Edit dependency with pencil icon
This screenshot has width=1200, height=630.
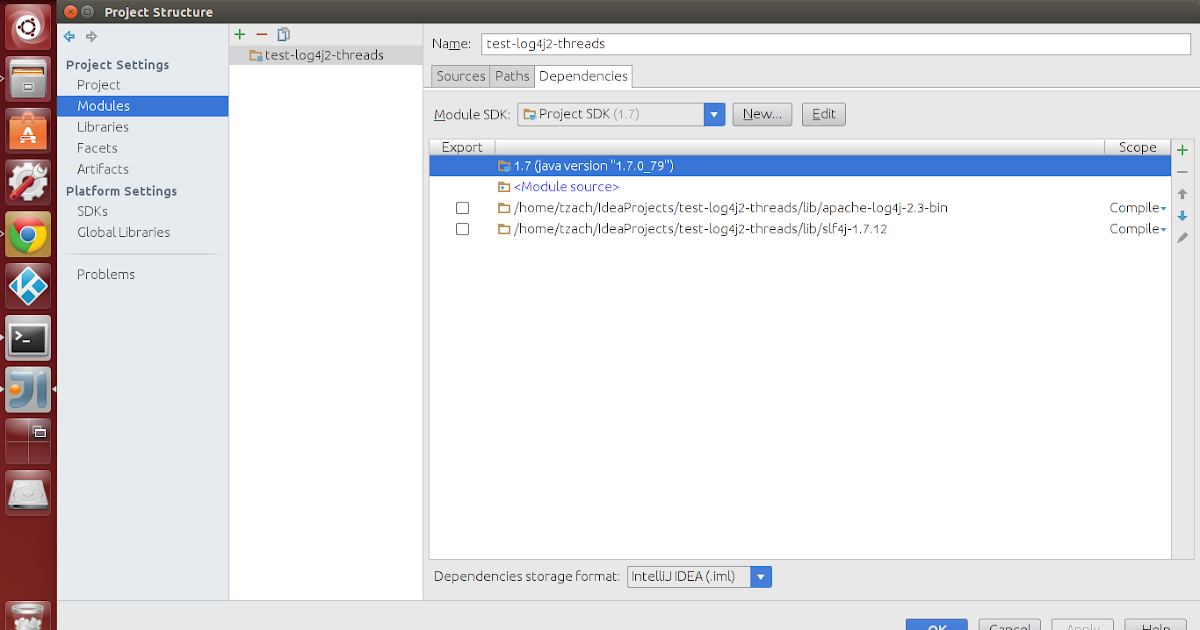(1182, 238)
